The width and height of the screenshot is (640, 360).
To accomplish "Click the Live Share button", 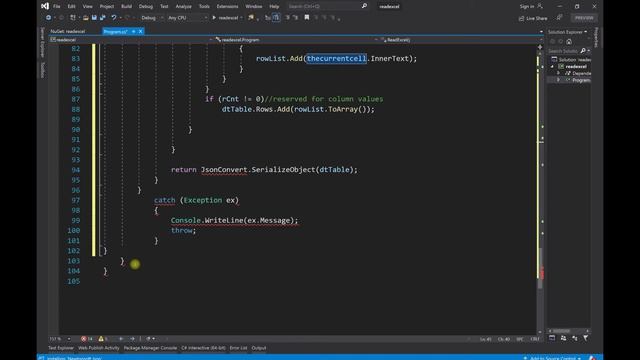I will click(x=533, y=18).
